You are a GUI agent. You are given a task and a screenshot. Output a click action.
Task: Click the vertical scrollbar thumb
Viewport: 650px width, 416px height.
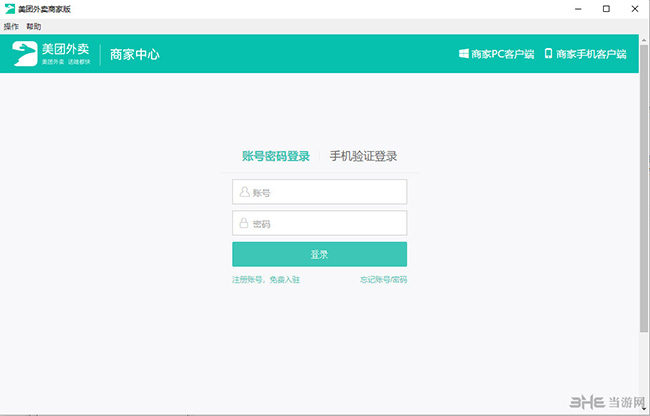point(644,187)
